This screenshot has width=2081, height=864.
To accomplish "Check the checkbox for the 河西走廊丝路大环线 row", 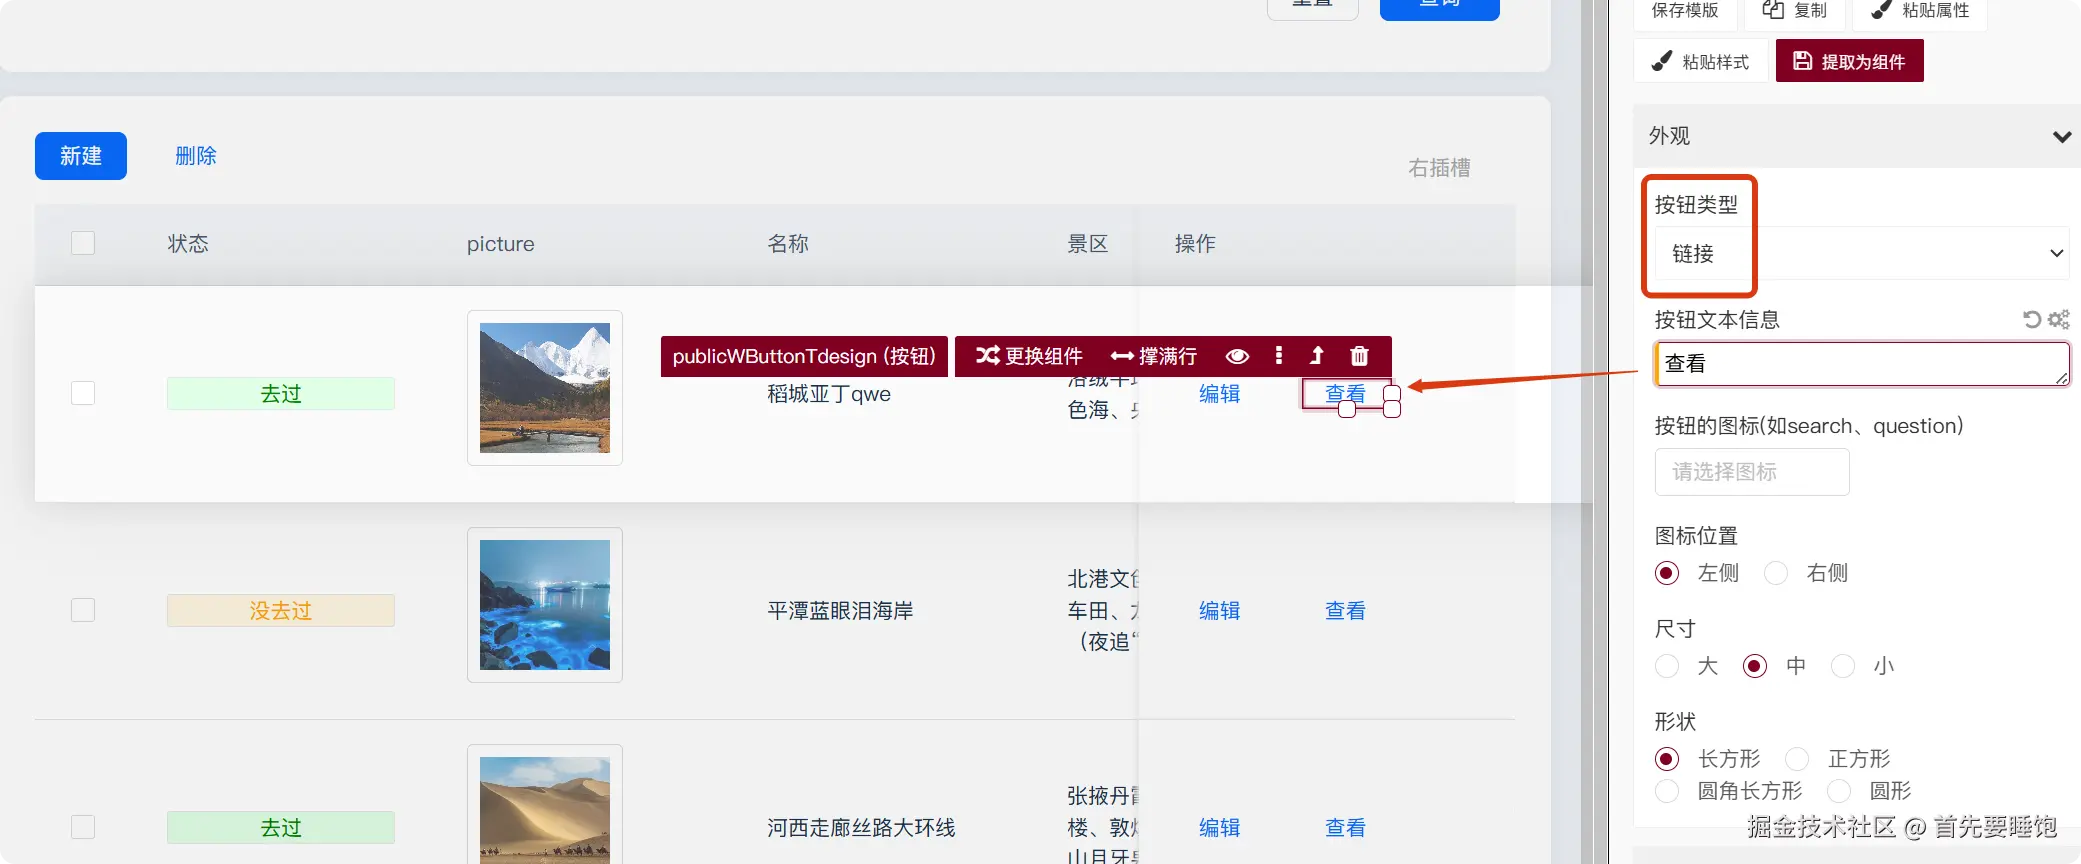I will point(83,827).
